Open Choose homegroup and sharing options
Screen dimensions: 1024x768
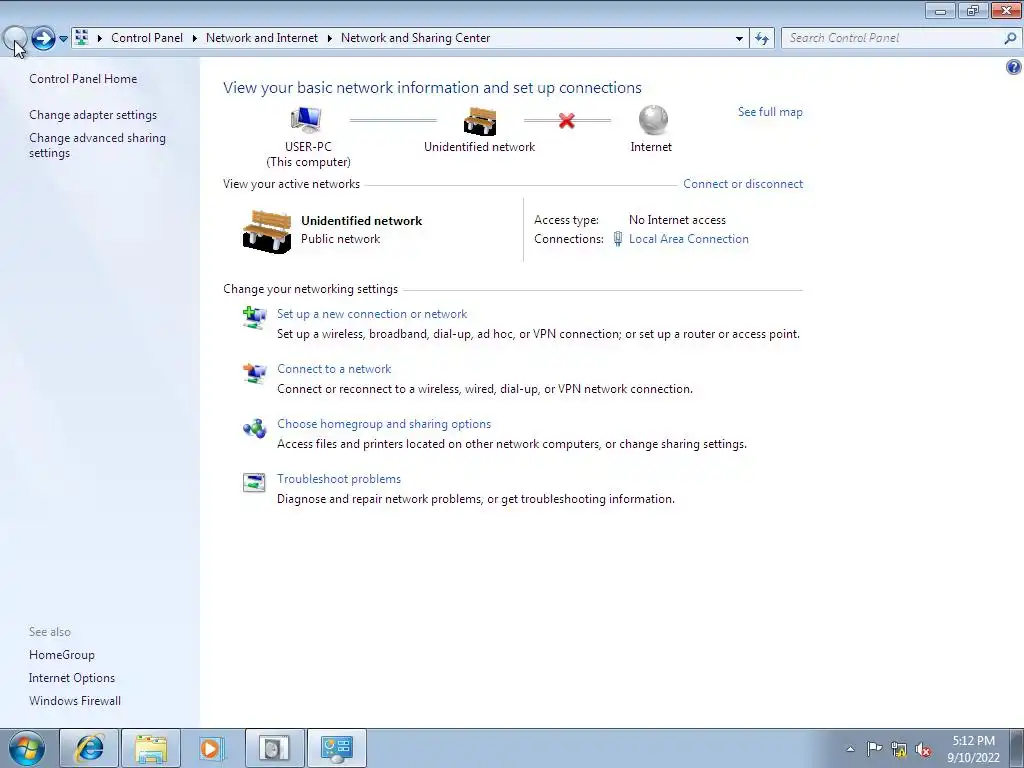tap(384, 424)
